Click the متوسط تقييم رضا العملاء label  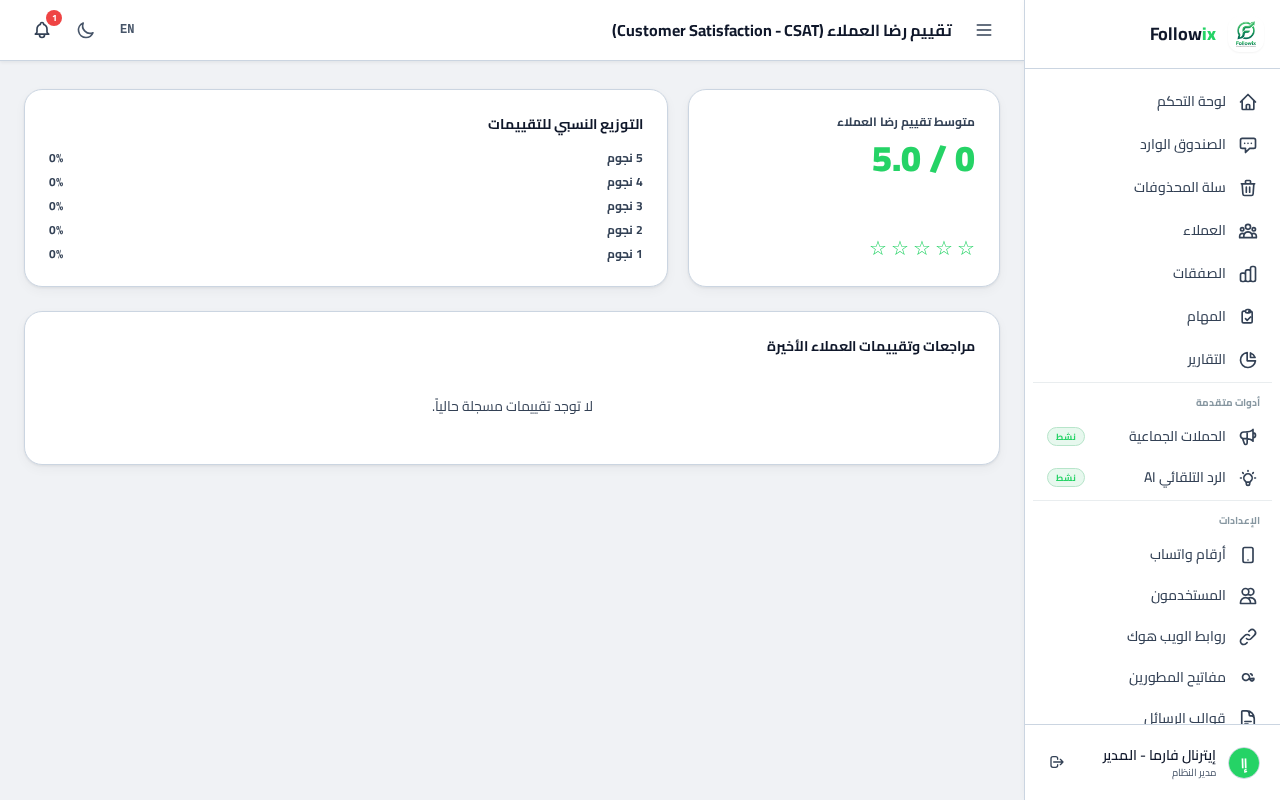(x=906, y=122)
